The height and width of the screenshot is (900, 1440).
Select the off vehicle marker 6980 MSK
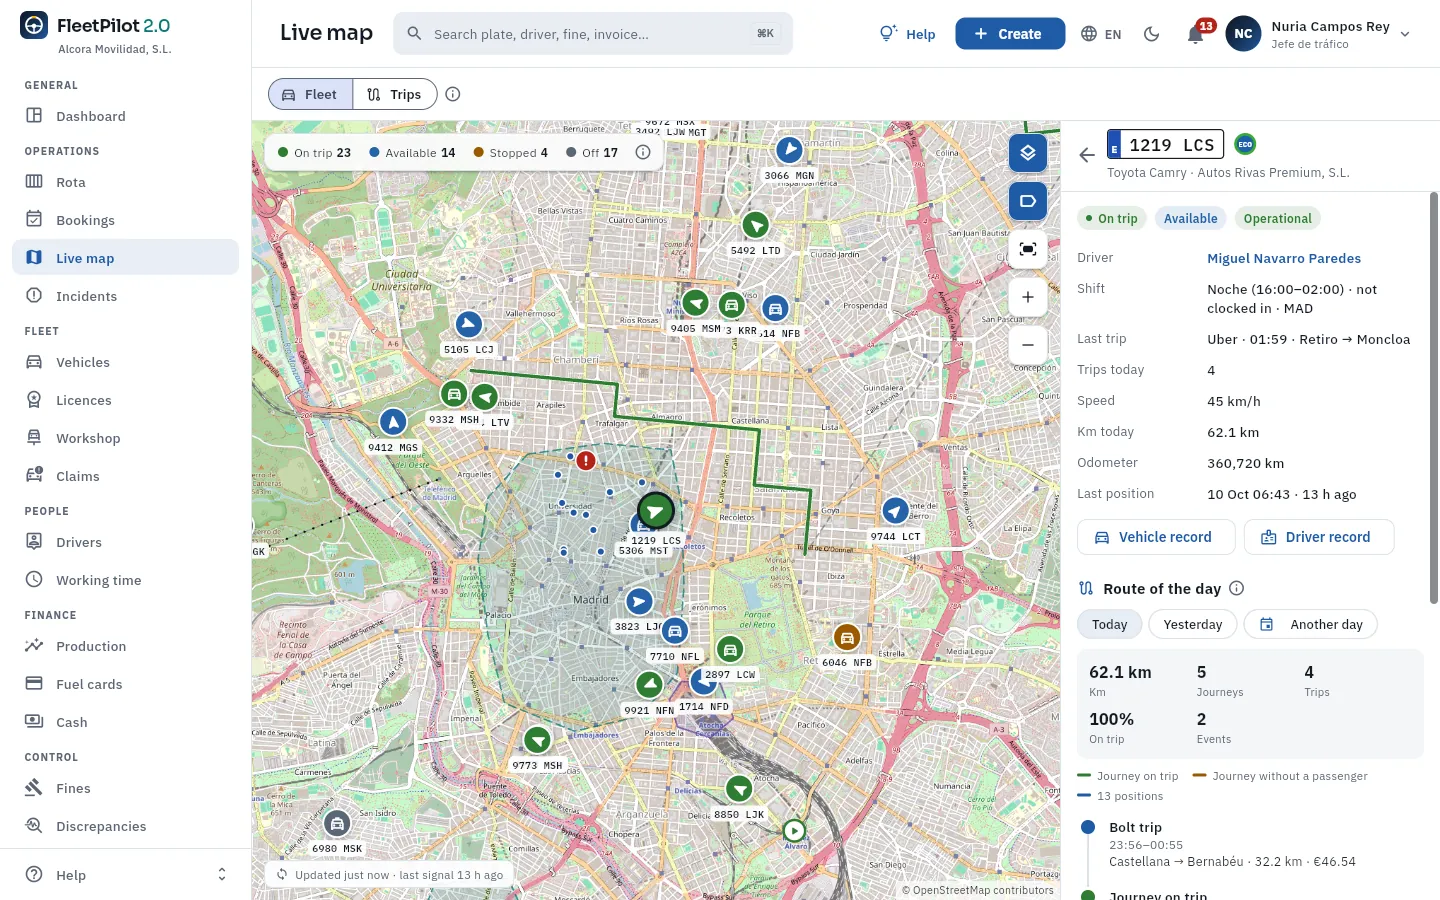click(x=338, y=824)
